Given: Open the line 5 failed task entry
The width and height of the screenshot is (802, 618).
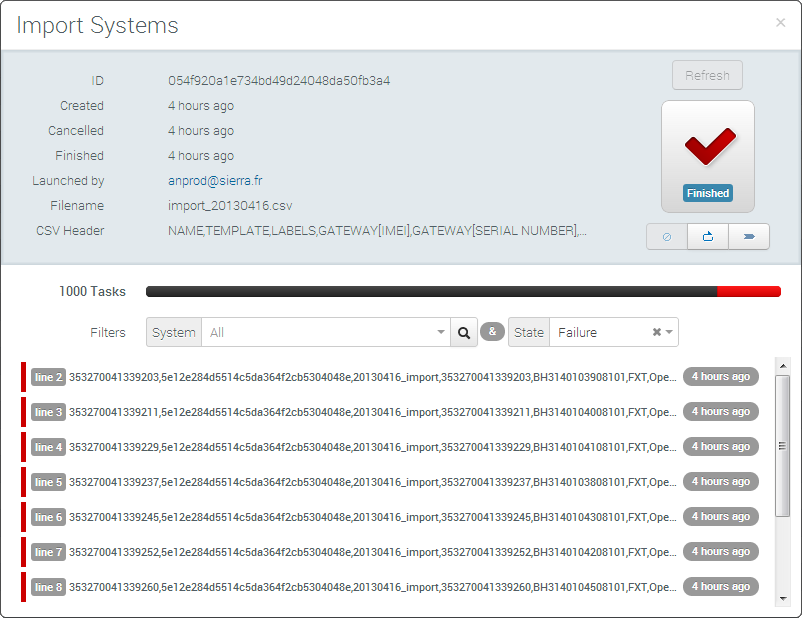Looking at the screenshot, I should point(372,482).
